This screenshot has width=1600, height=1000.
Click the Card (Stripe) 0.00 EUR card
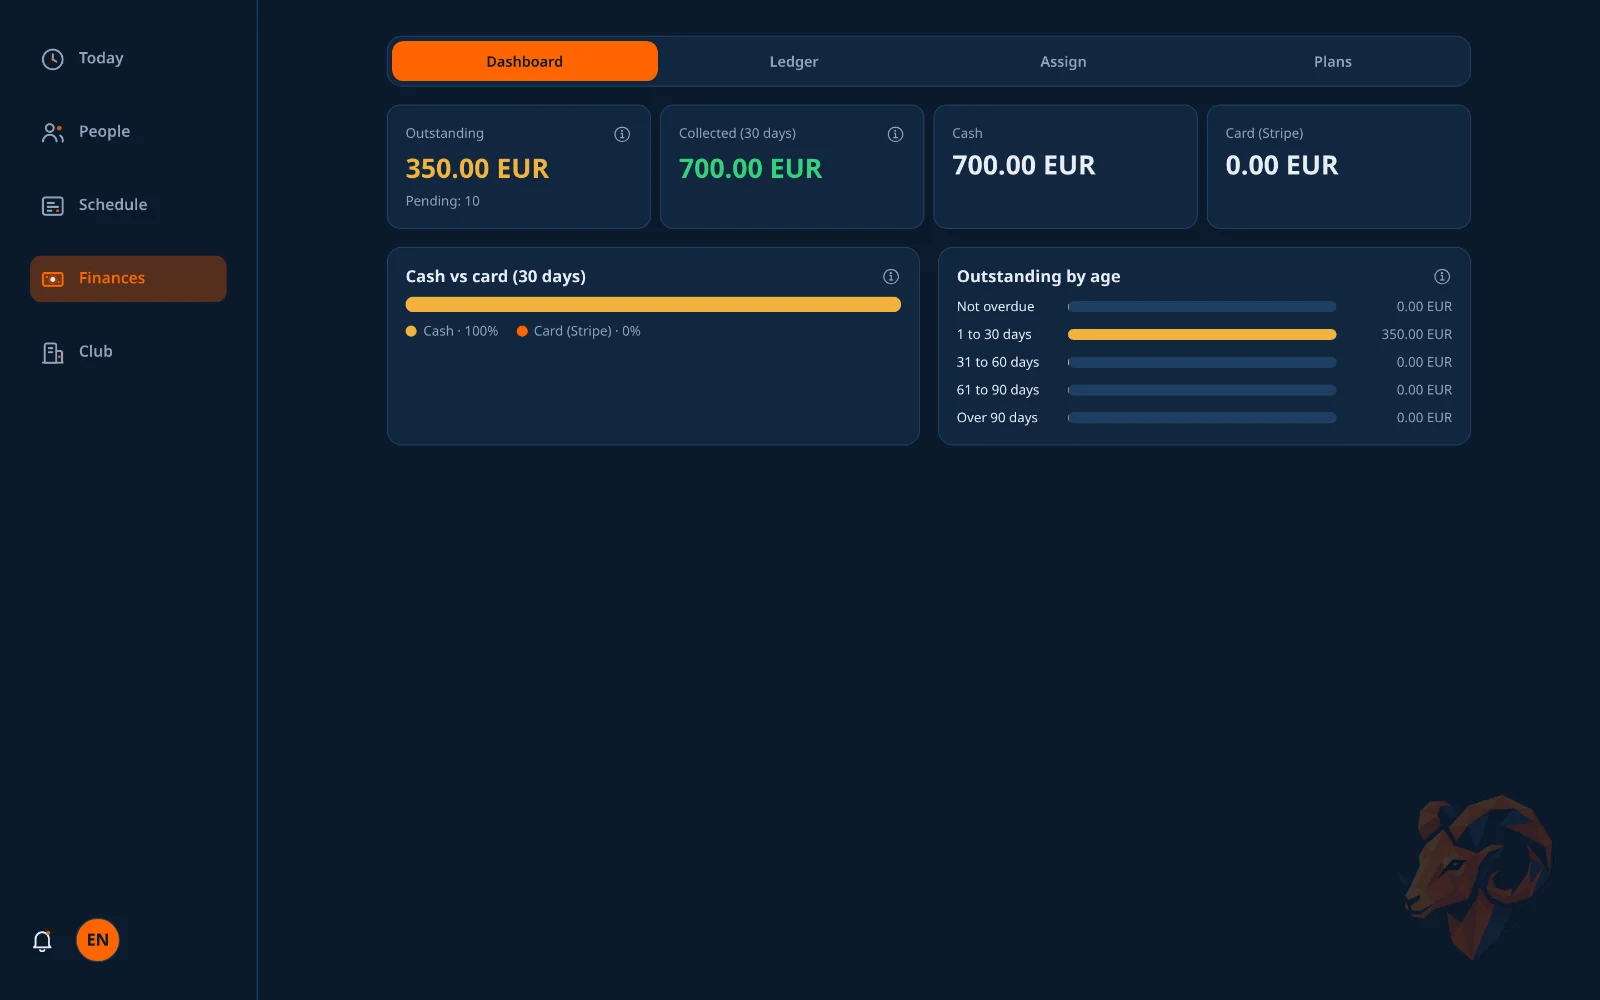coord(1338,167)
